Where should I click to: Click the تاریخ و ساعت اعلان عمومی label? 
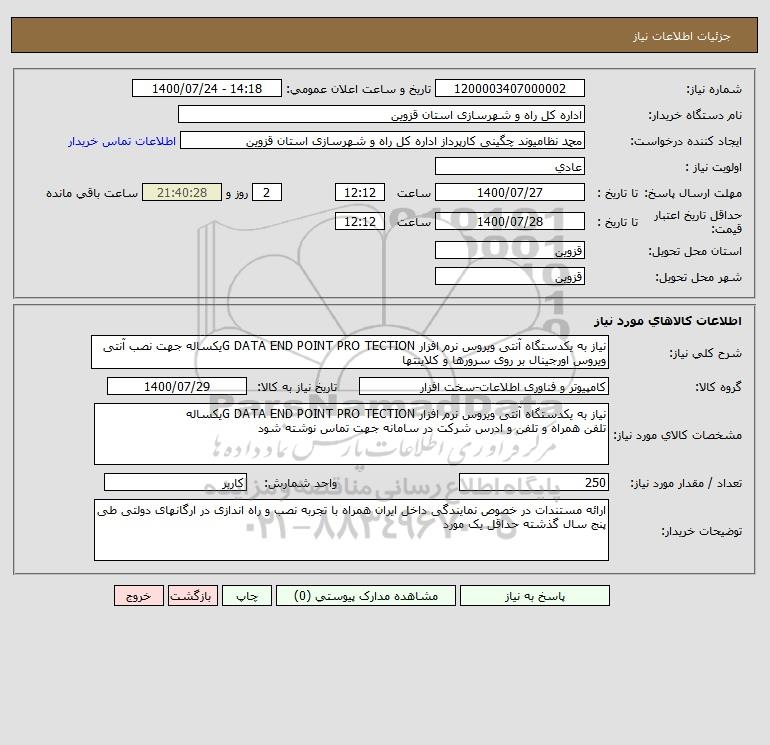[358, 89]
